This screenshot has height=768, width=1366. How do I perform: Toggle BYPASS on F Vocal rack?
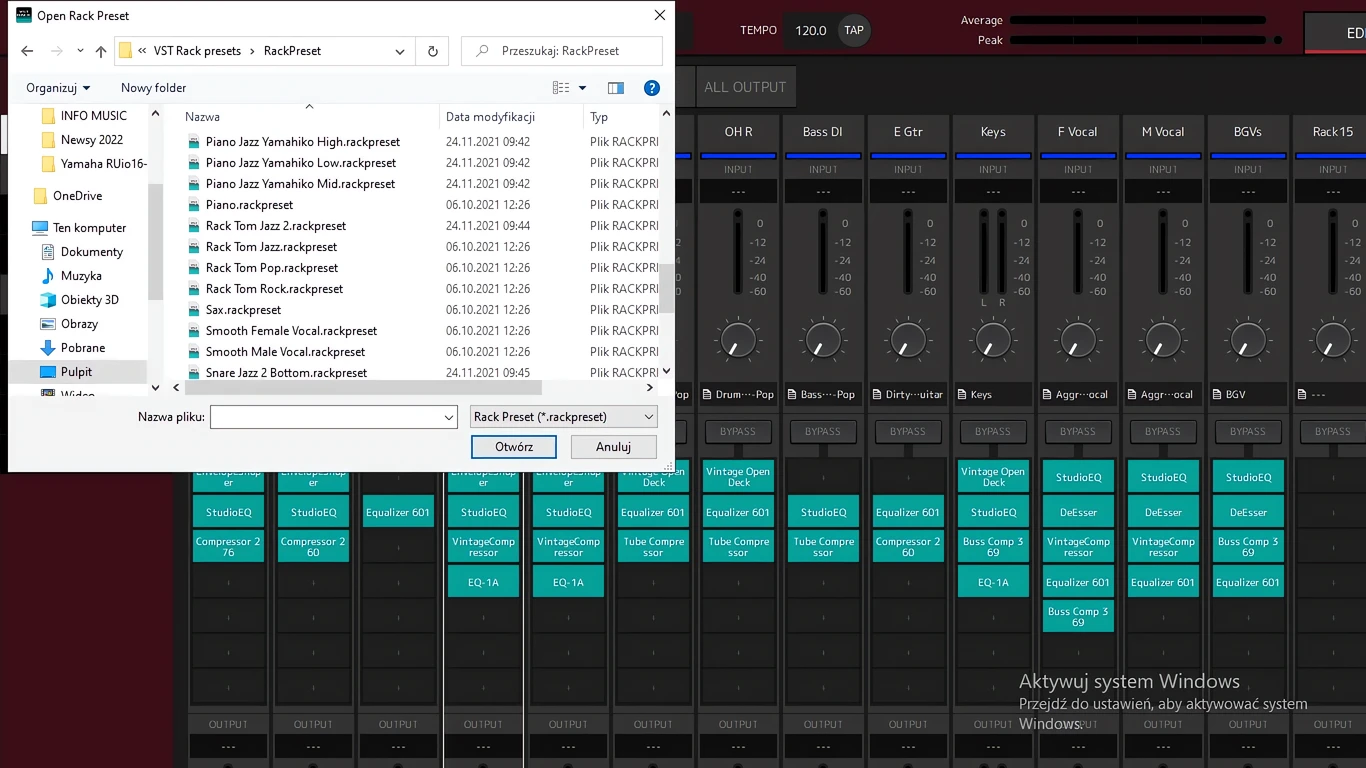1078,432
